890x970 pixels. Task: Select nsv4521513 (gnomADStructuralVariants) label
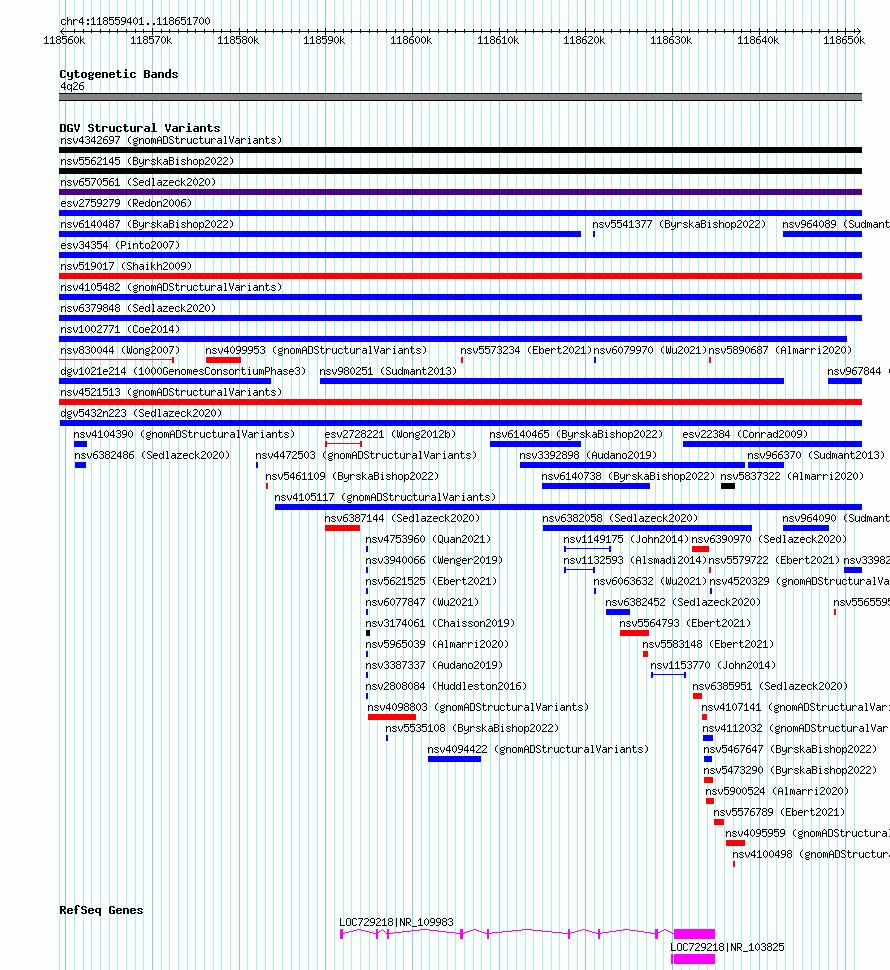tap(171, 393)
